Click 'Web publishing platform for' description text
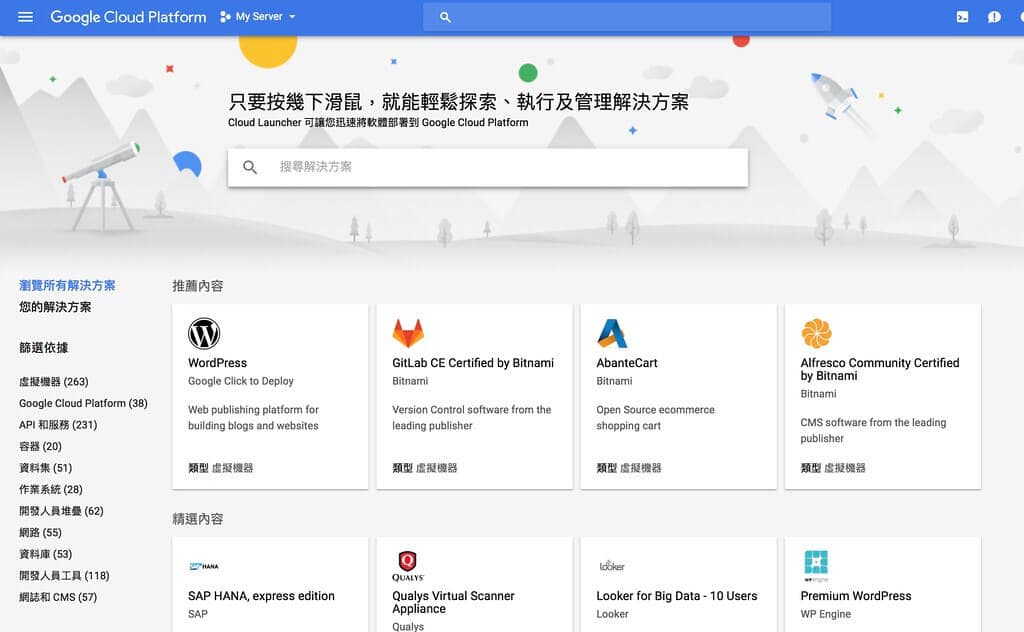 (253, 410)
